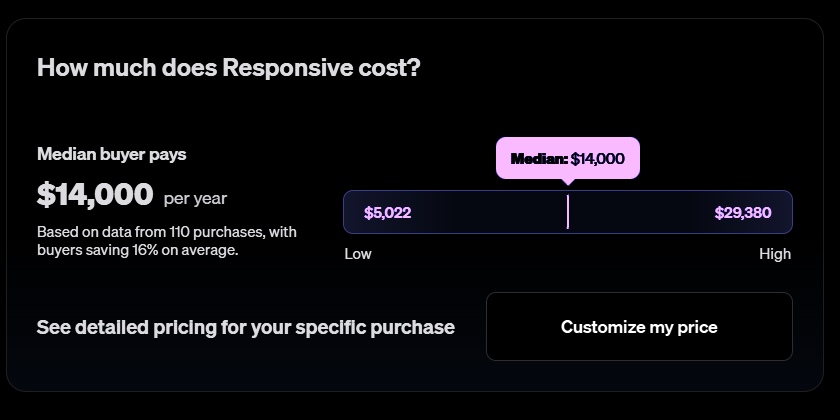Screen dimensions: 840x420
Task: Click the price bar between median and $29,380
Action: tap(640, 212)
